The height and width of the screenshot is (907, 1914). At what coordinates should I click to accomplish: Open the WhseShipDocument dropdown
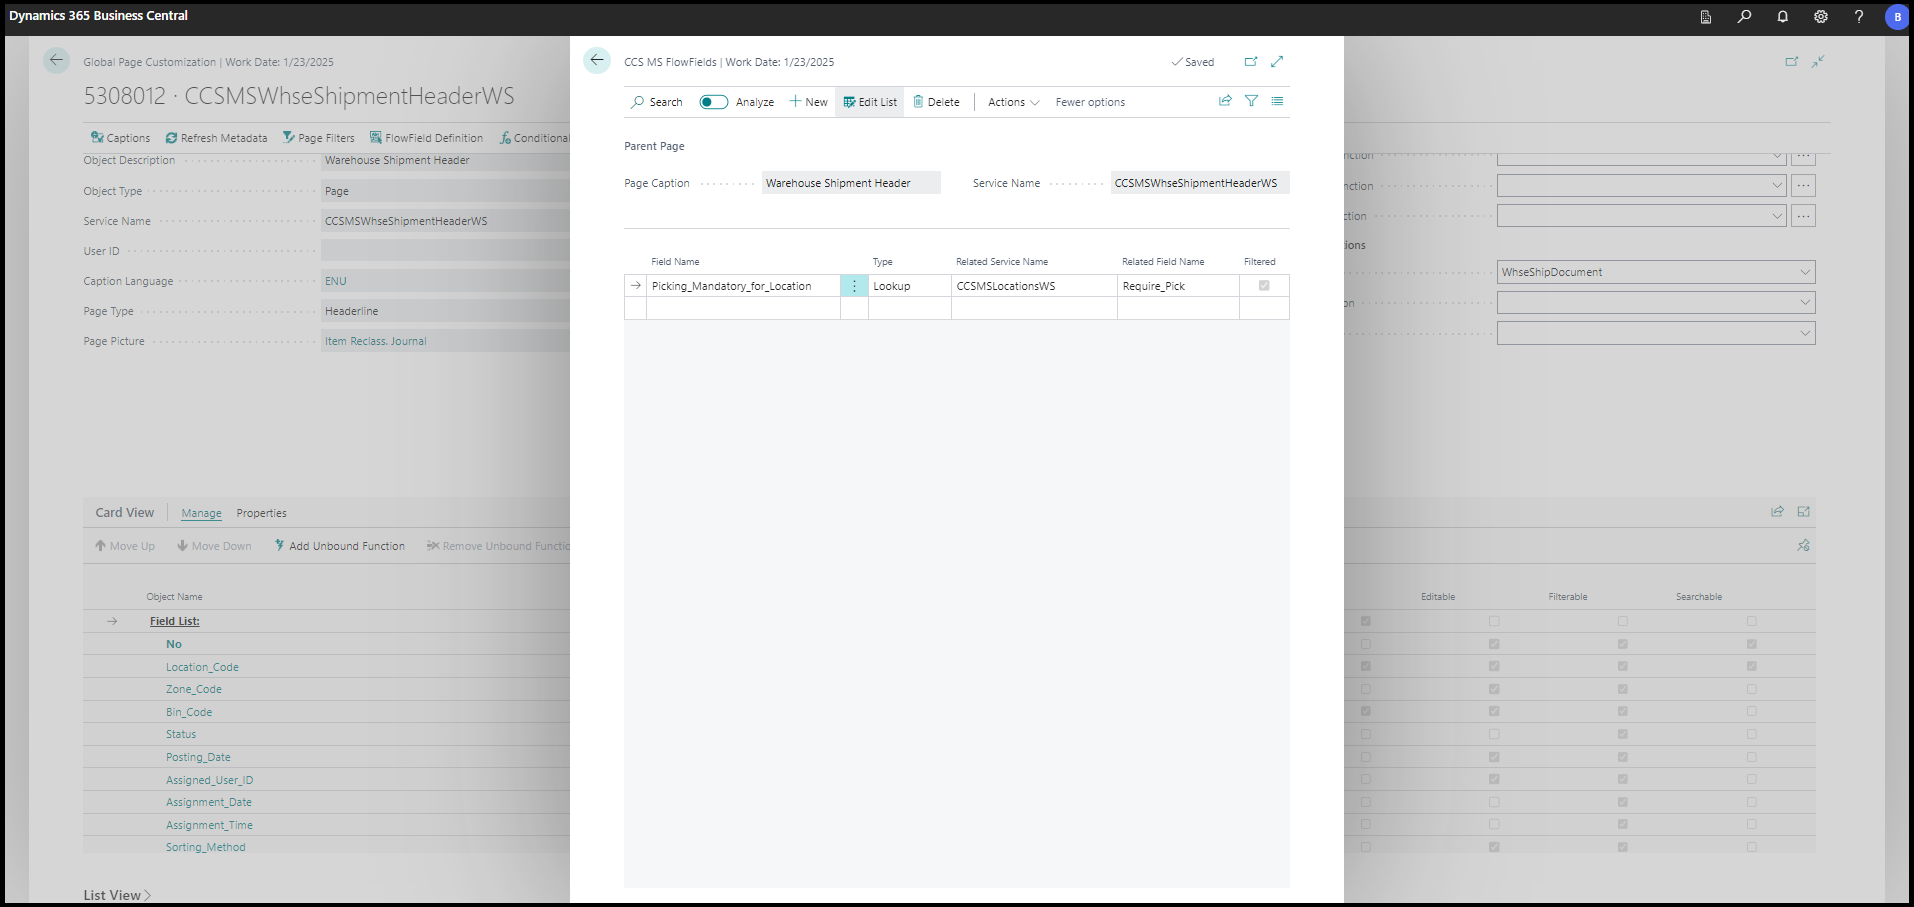point(1805,272)
